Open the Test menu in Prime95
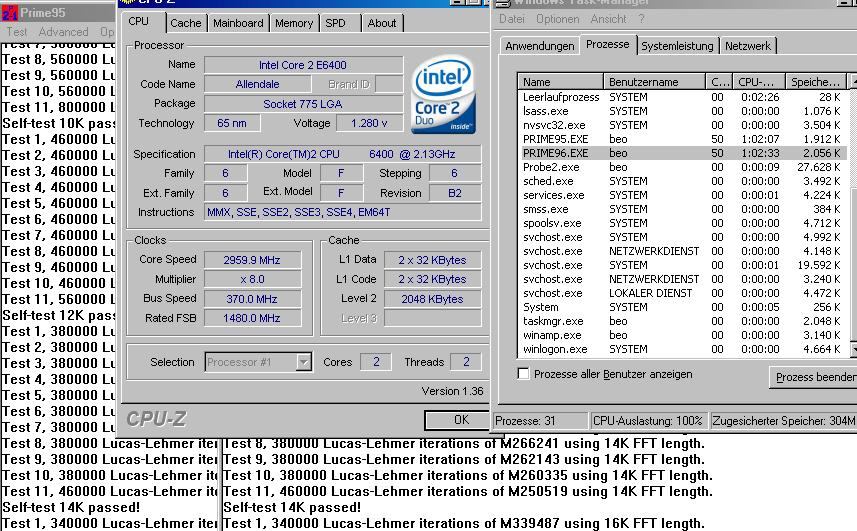The image size is (857, 531). coord(17,32)
